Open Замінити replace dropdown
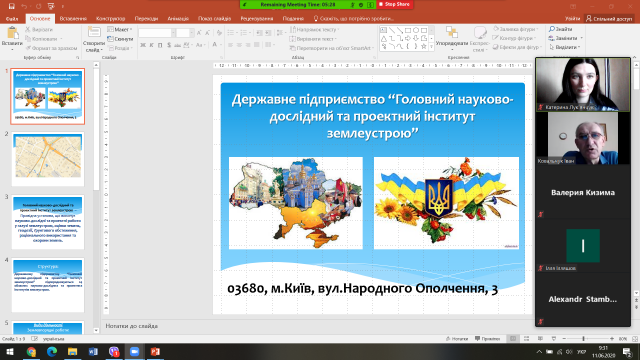Screen dimensions: 640x360 point(565,38)
